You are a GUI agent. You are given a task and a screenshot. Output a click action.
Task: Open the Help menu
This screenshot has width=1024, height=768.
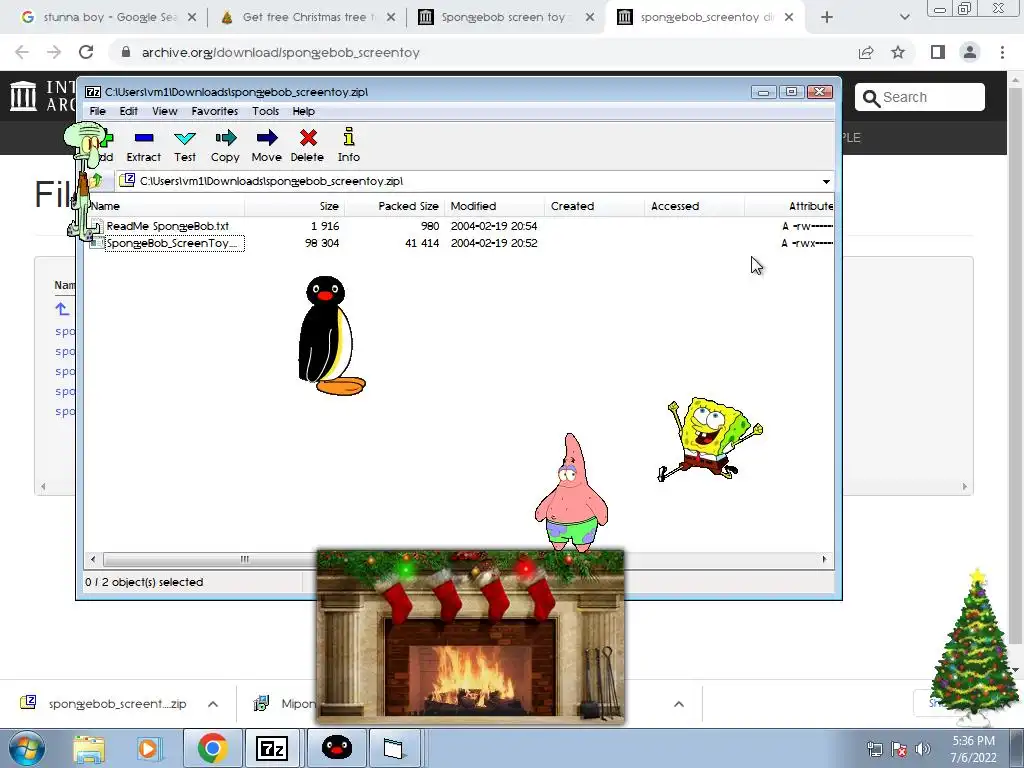(x=304, y=111)
